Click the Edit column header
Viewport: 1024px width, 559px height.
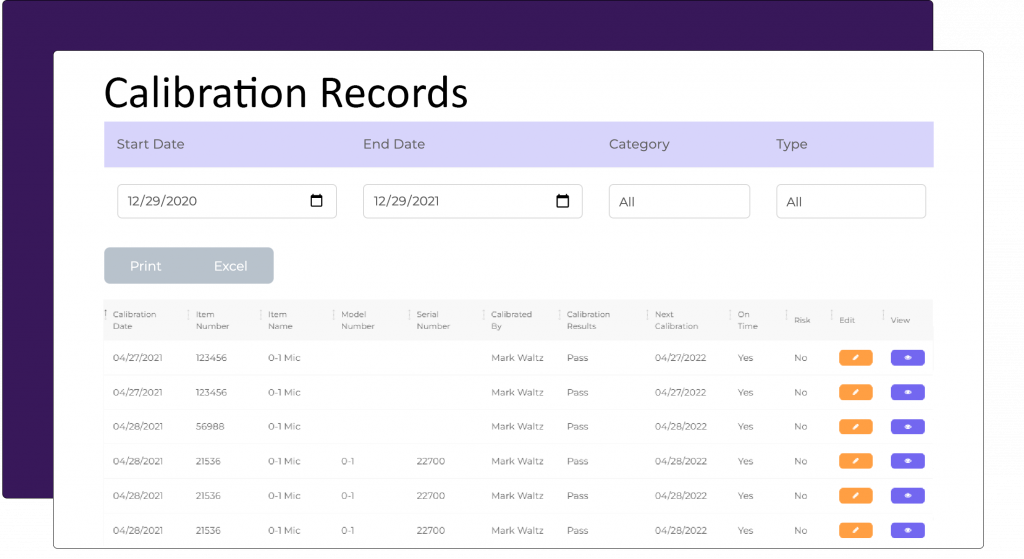coord(847,320)
